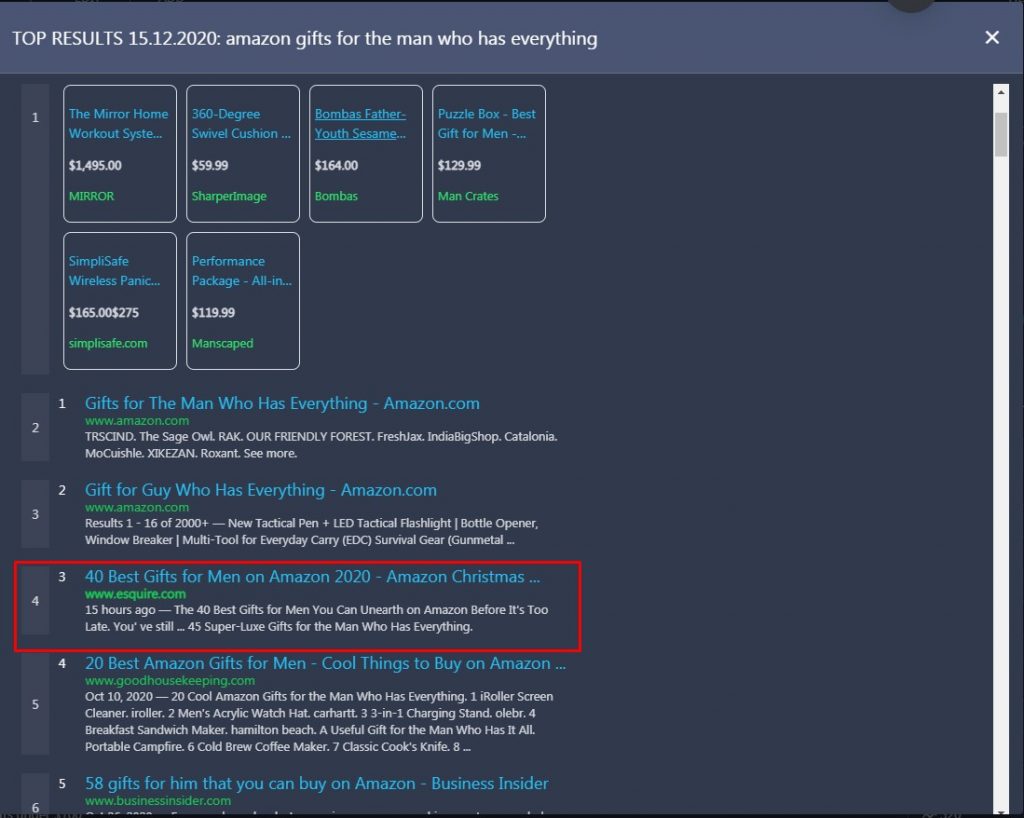Click the $165.00$275 price
This screenshot has width=1024, height=818.
104,313
